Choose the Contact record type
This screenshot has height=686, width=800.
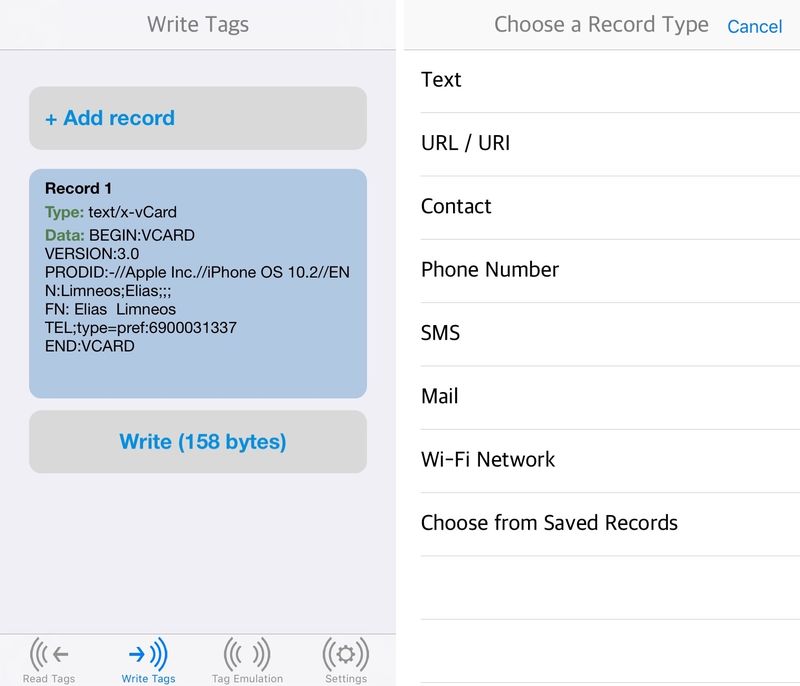[x=610, y=207]
